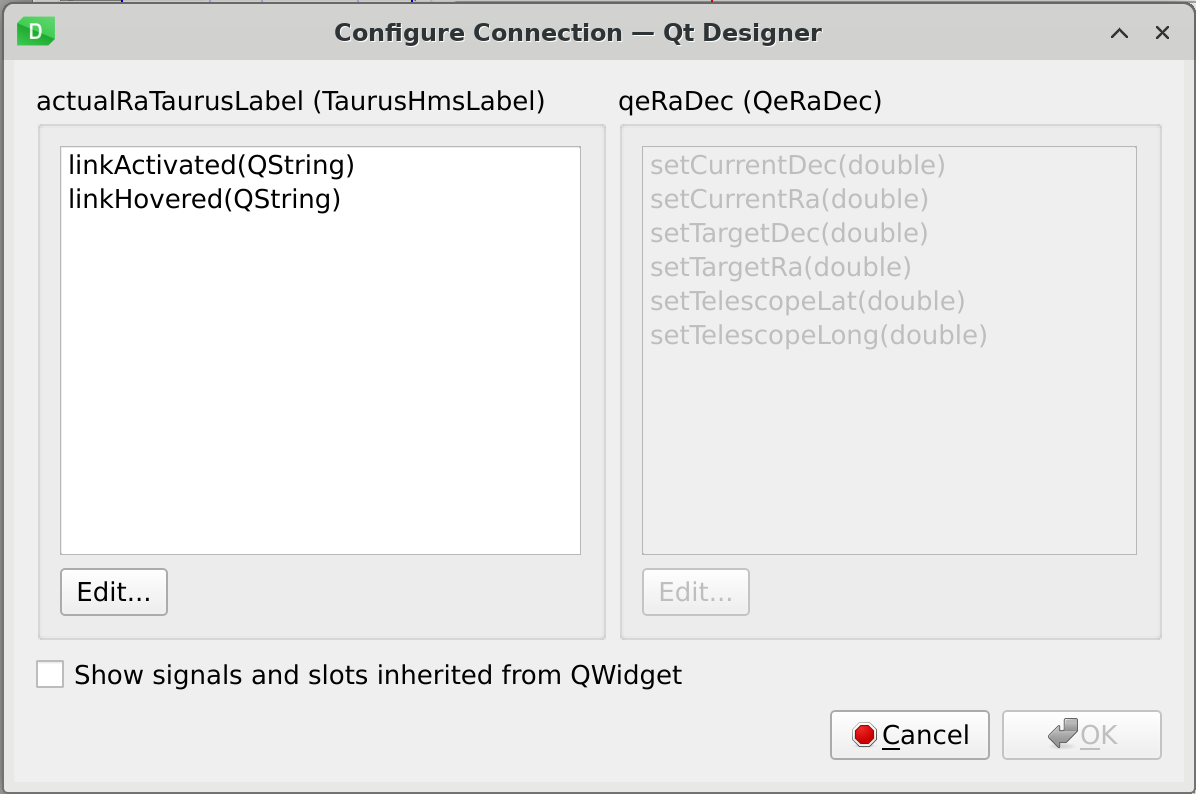
Task: Click Edit under the qeRaDec slots list
Action: point(695,592)
